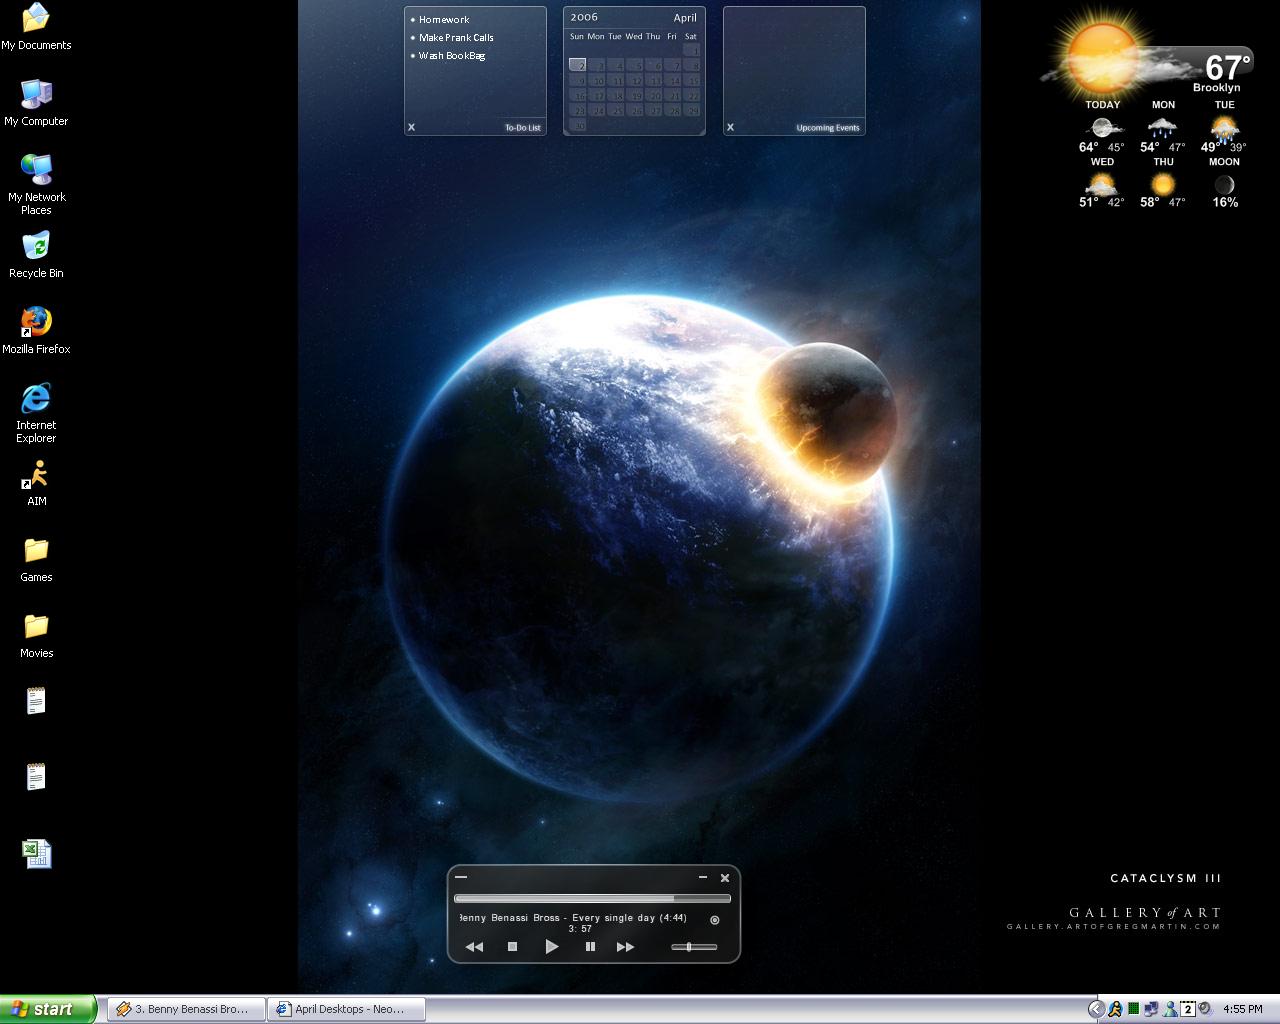Select April 2 on the calendar widget
The width and height of the screenshot is (1280, 1024).
point(578,65)
